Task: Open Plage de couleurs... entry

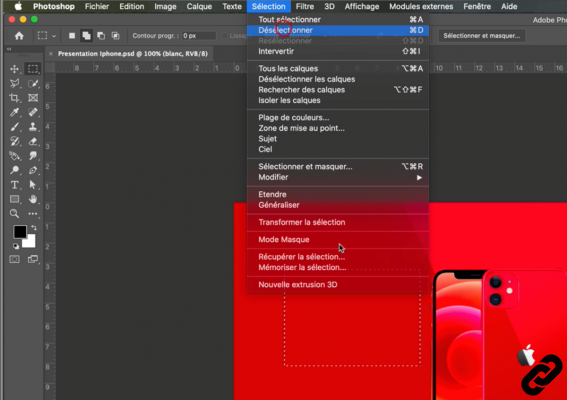Action: coord(338,118)
